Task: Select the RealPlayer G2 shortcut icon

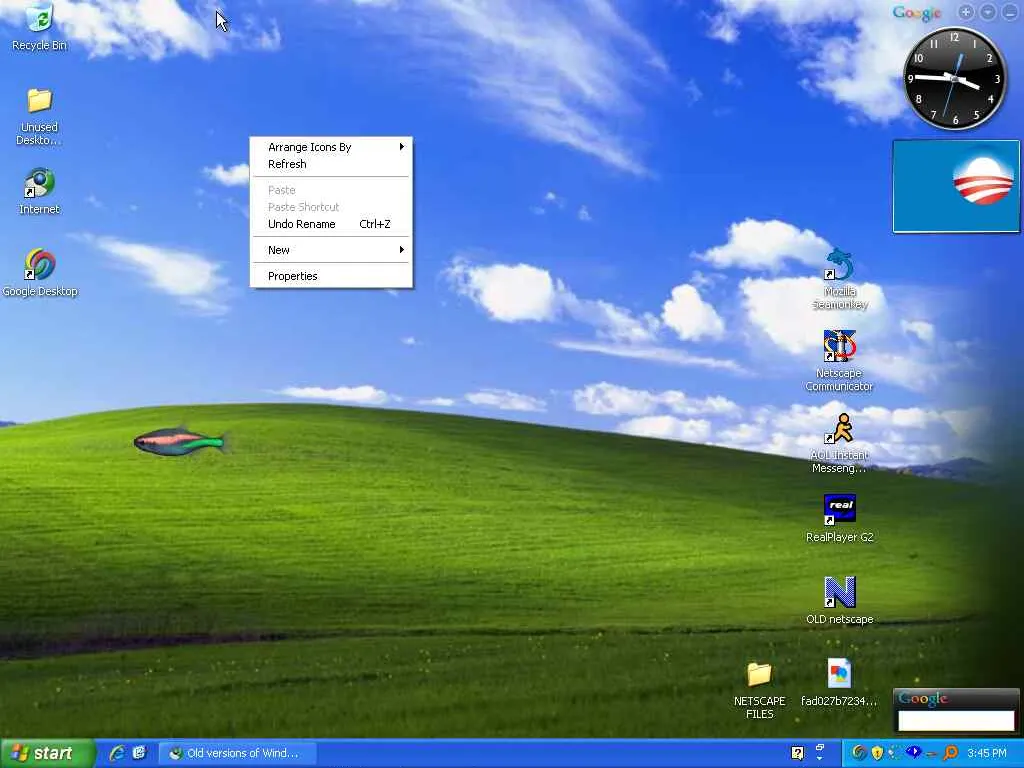Action: [839, 519]
